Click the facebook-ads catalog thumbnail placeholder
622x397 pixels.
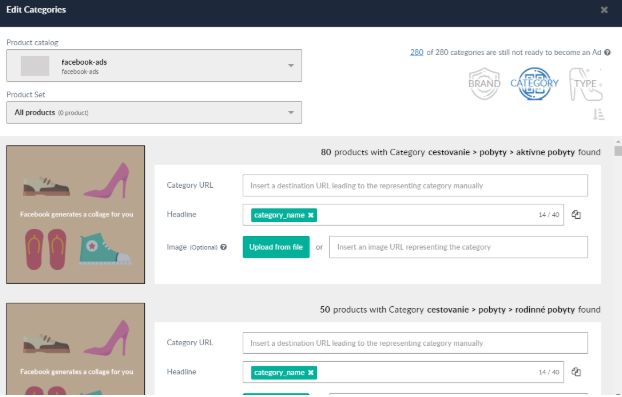tap(35, 66)
